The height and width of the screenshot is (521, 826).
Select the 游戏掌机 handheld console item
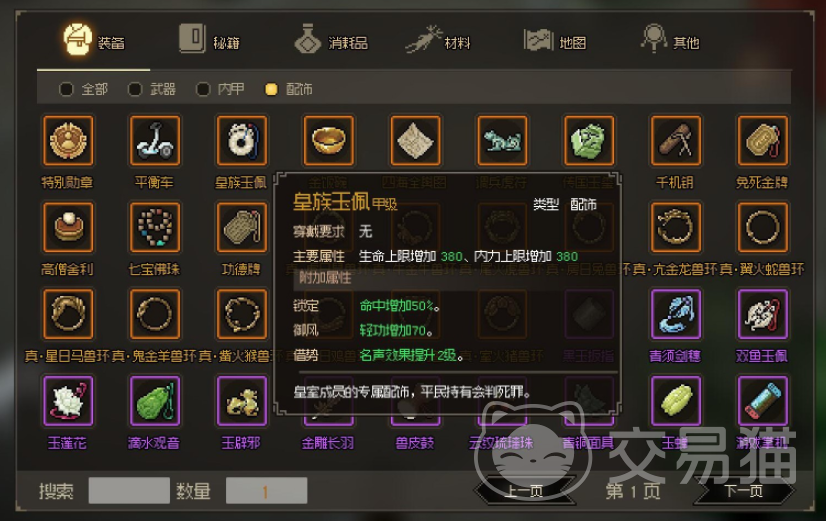(763, 401)
